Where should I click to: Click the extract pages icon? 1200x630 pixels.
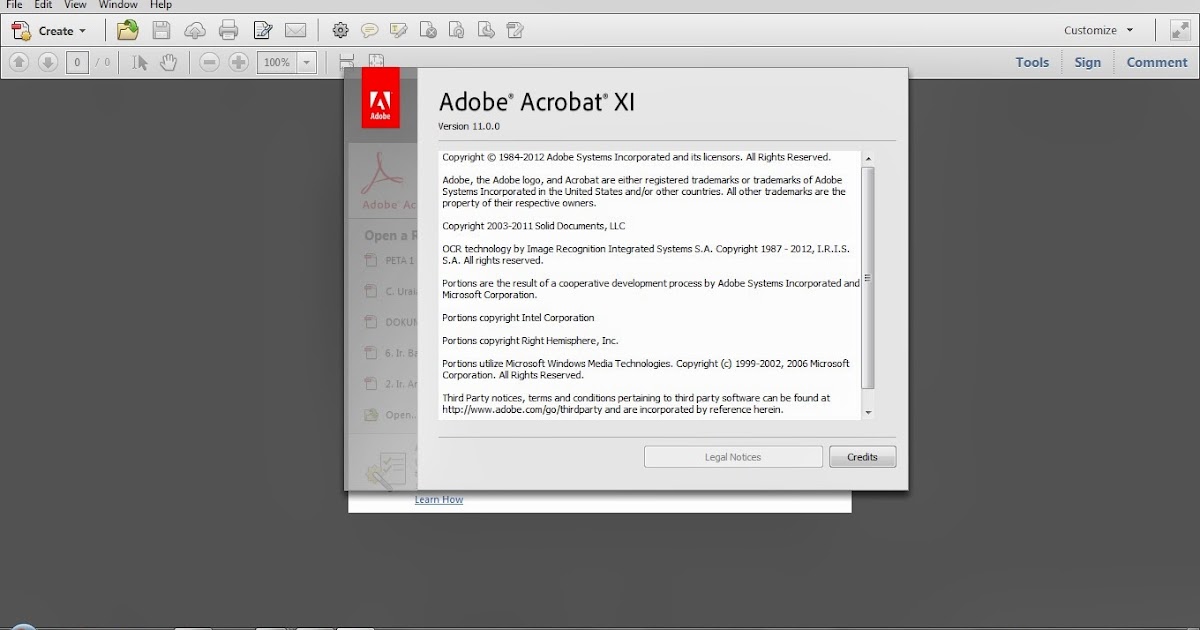486,30
